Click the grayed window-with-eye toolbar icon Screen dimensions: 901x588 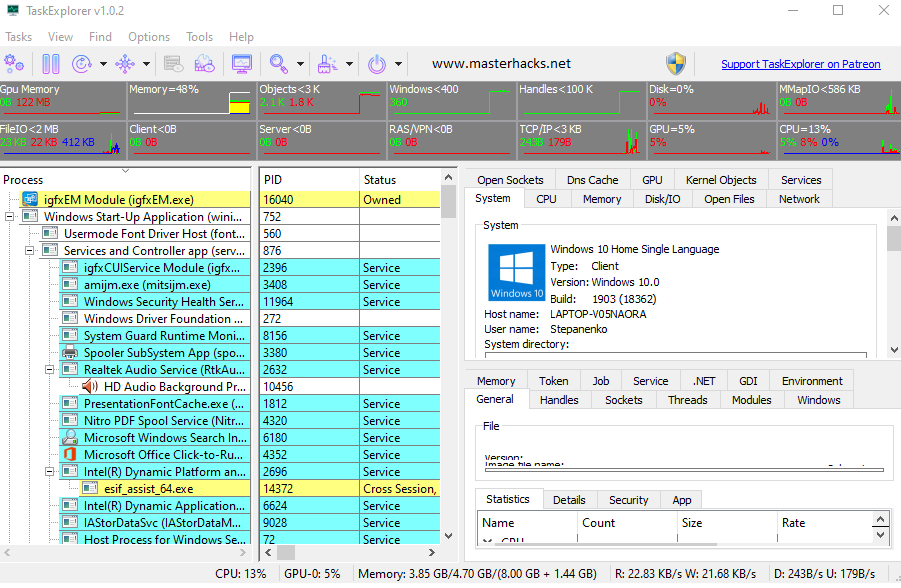pyautogui.click(x=173, y=63)
